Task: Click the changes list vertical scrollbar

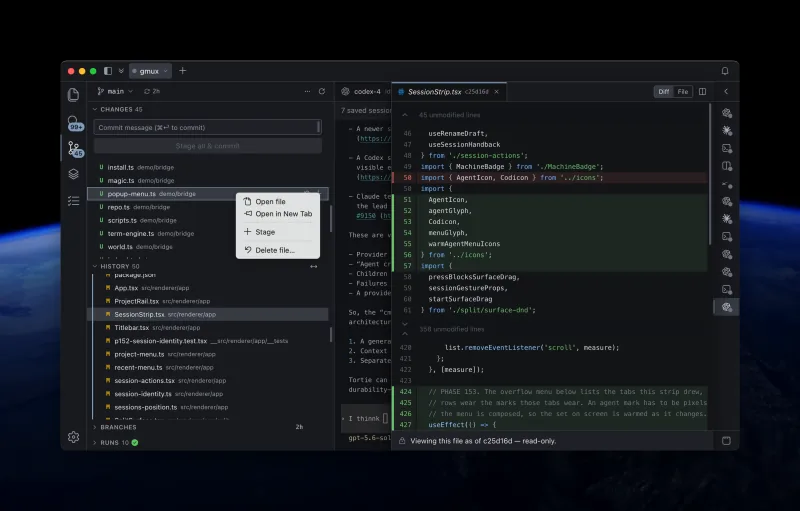Action: 331,218
